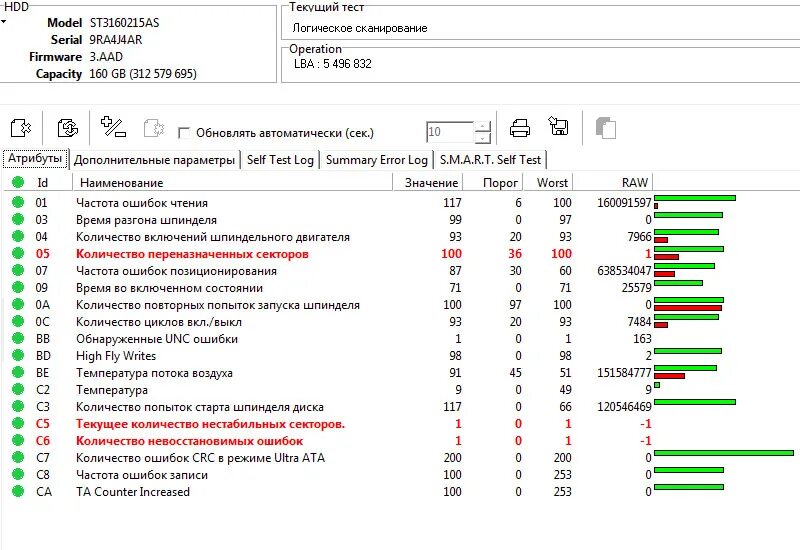The width and height of the screenshot is (800, 550).
Task: Open the Атрибуты tab
Action: click(35, 159)
